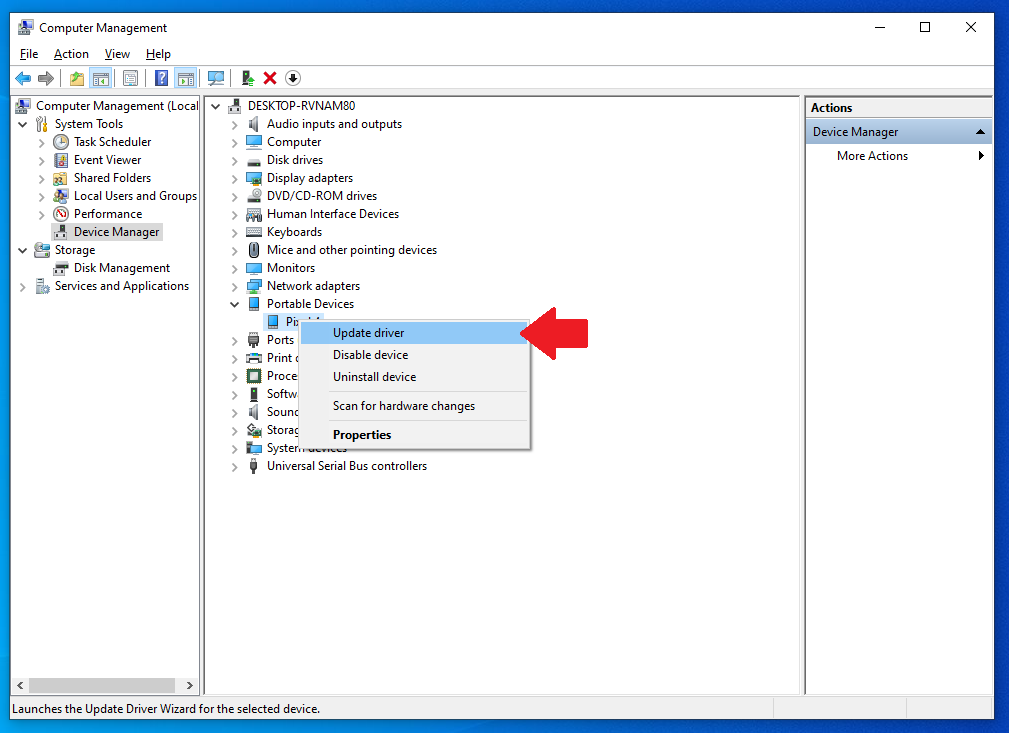Screen dimensions: 1009x733
Task: Select Disk Management in the left tree
Action: 121,268
